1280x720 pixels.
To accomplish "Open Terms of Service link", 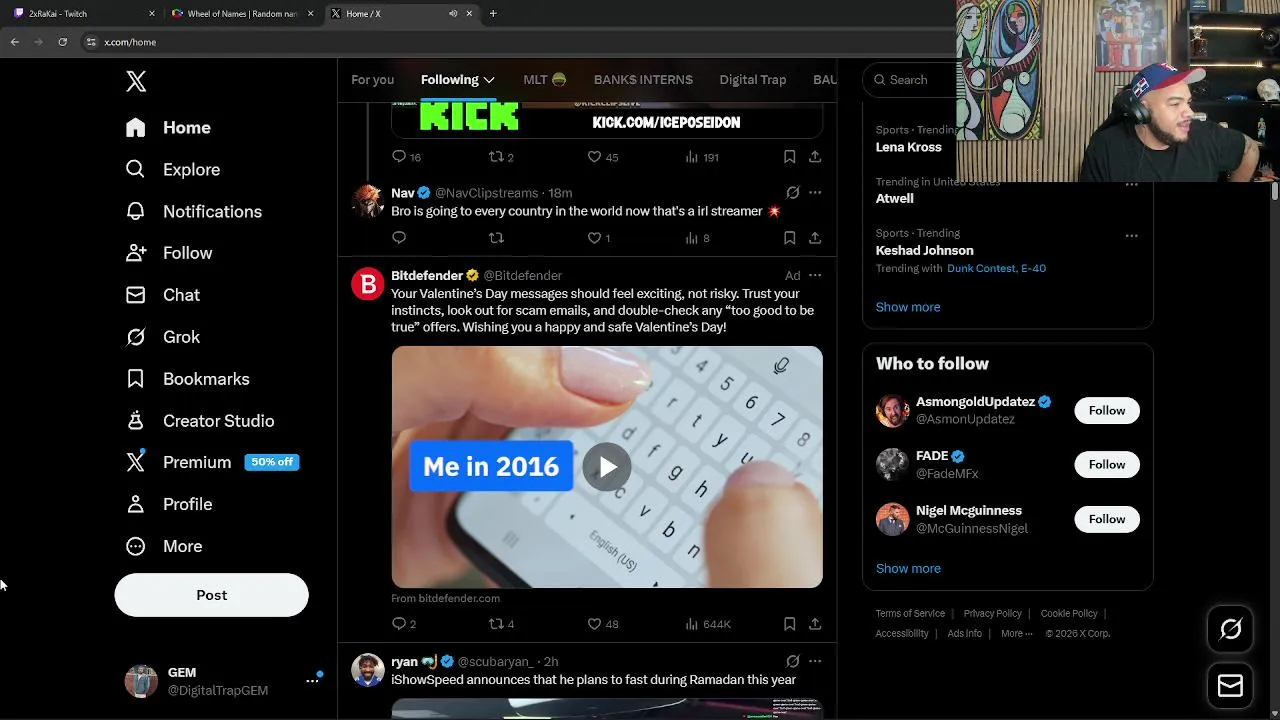I will (910, 614).
